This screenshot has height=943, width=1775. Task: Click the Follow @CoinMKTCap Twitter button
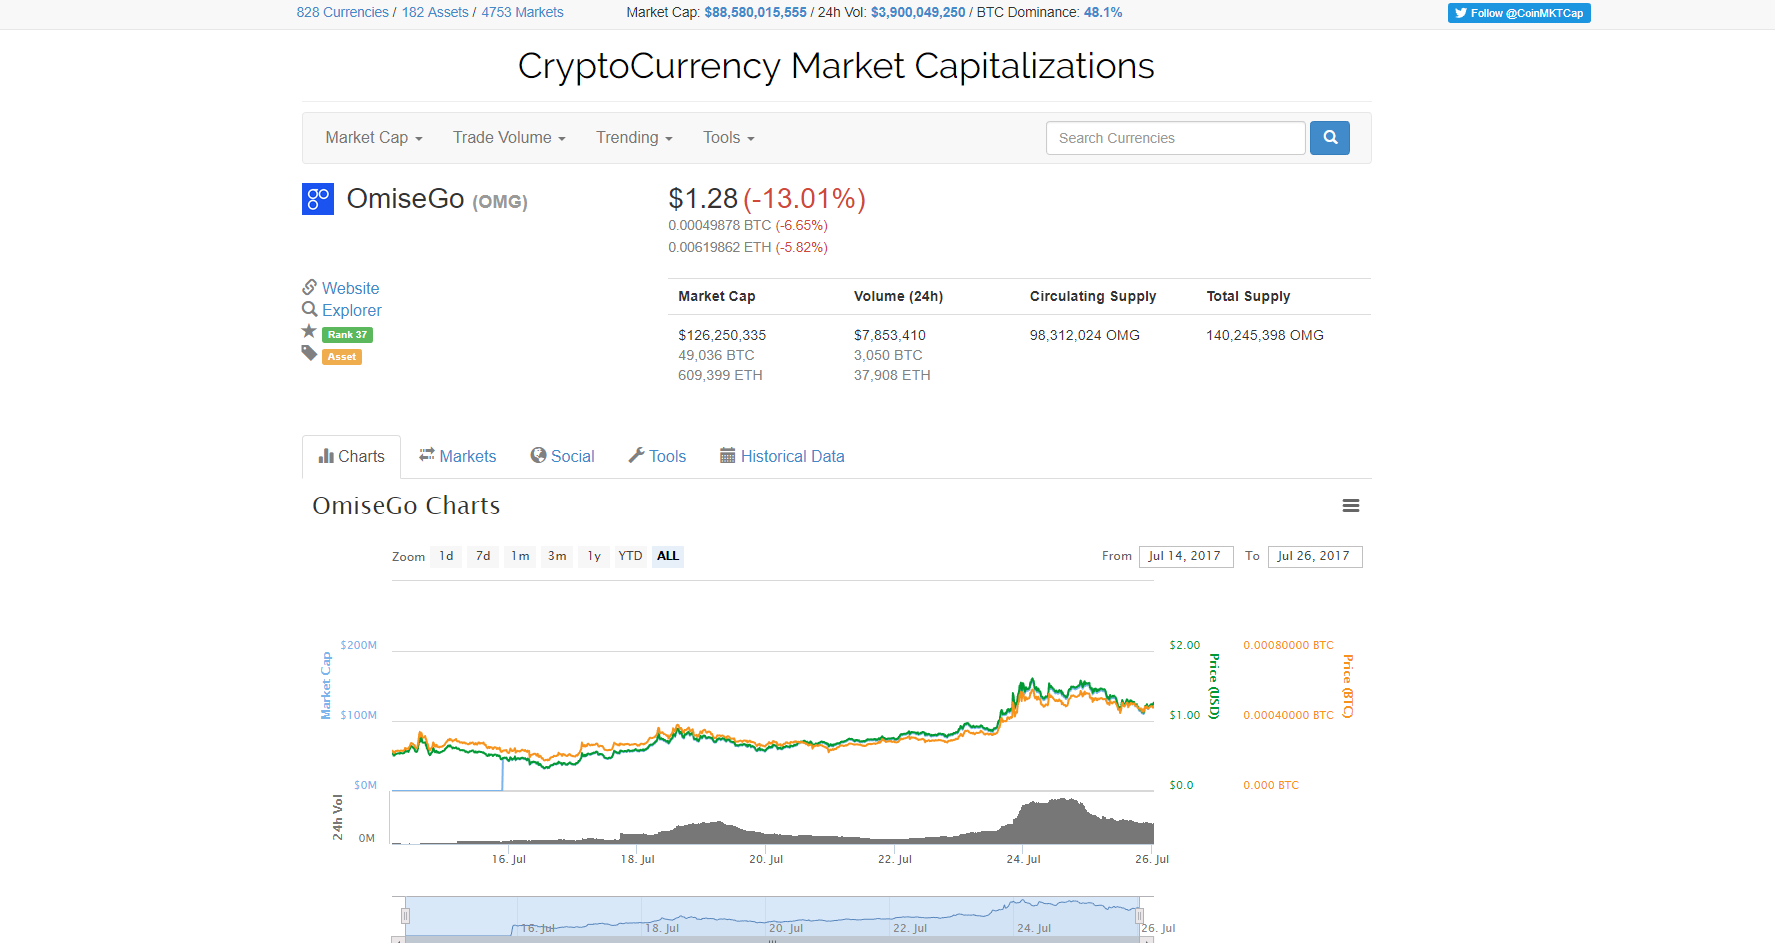(x=1519, y=13)
